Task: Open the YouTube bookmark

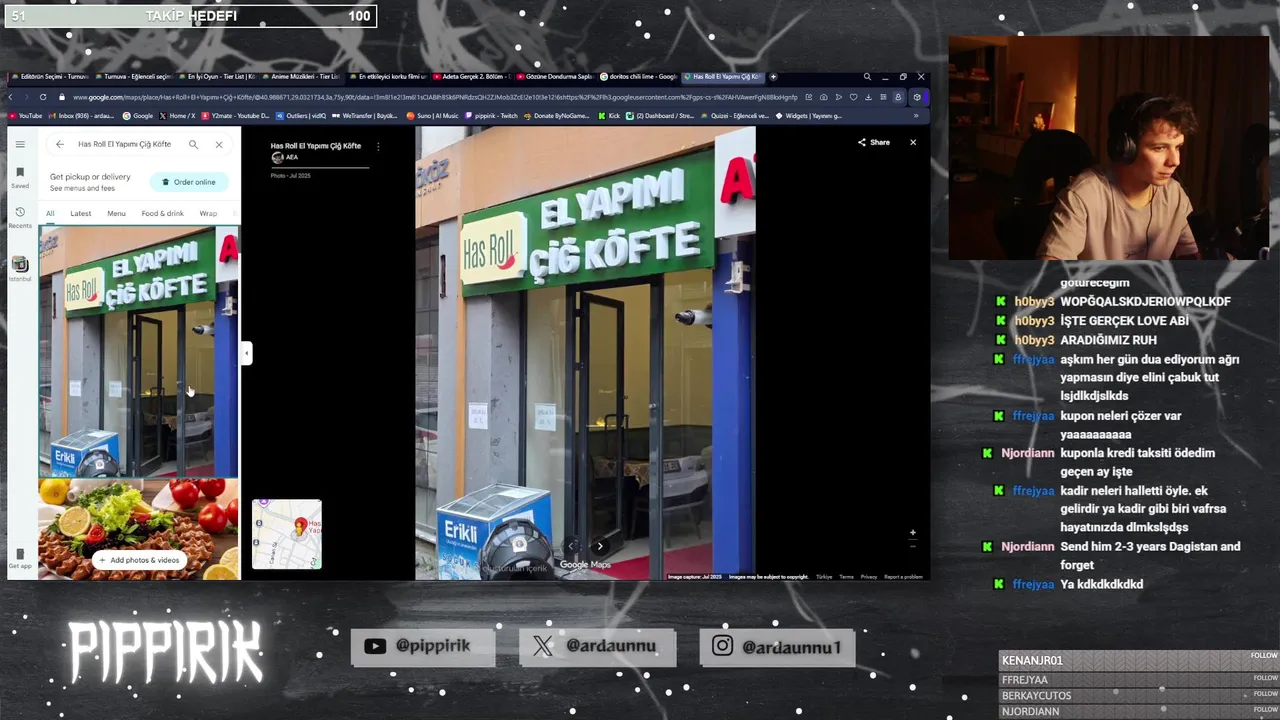Action: (x=25, y=116)
